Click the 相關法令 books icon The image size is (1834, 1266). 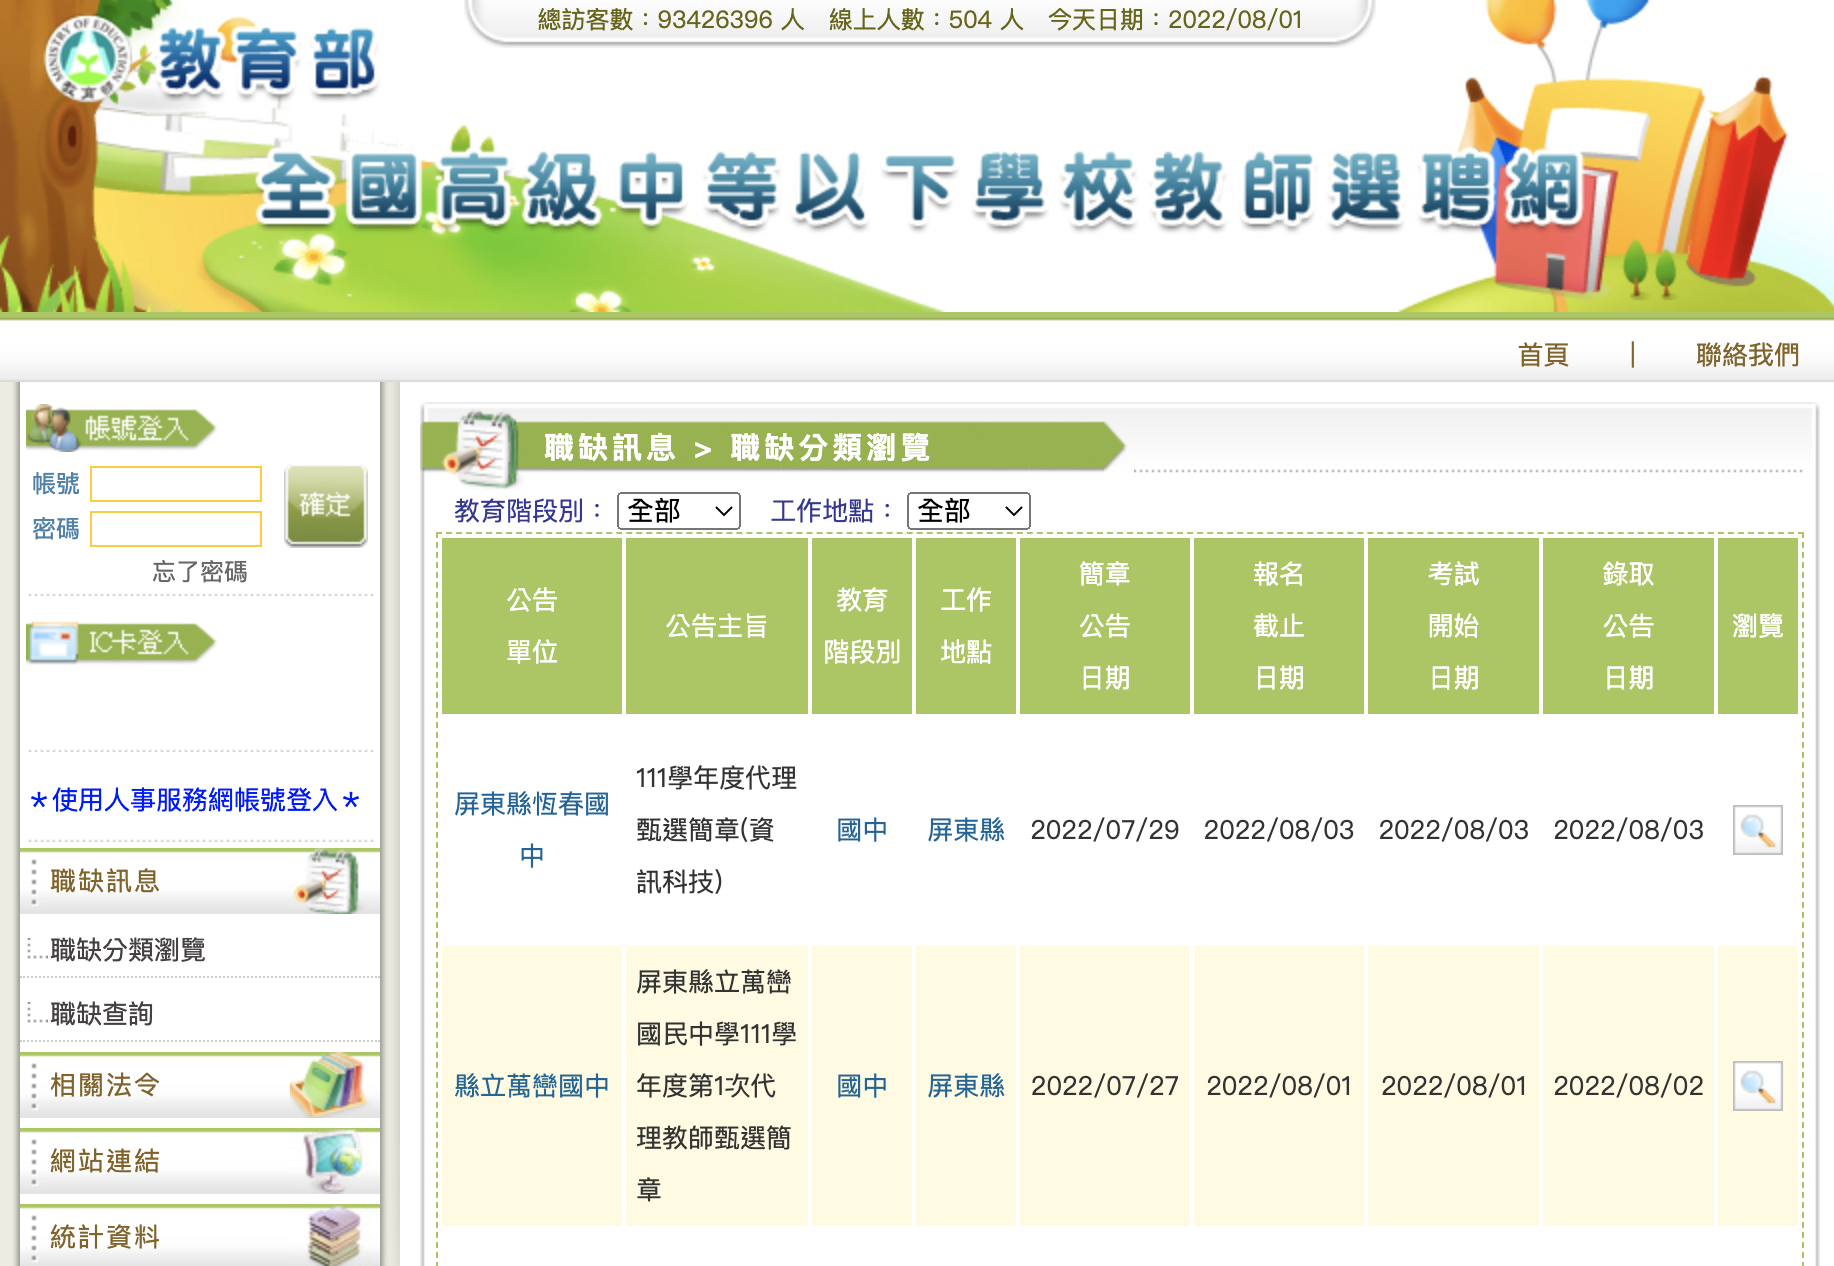328,1084
